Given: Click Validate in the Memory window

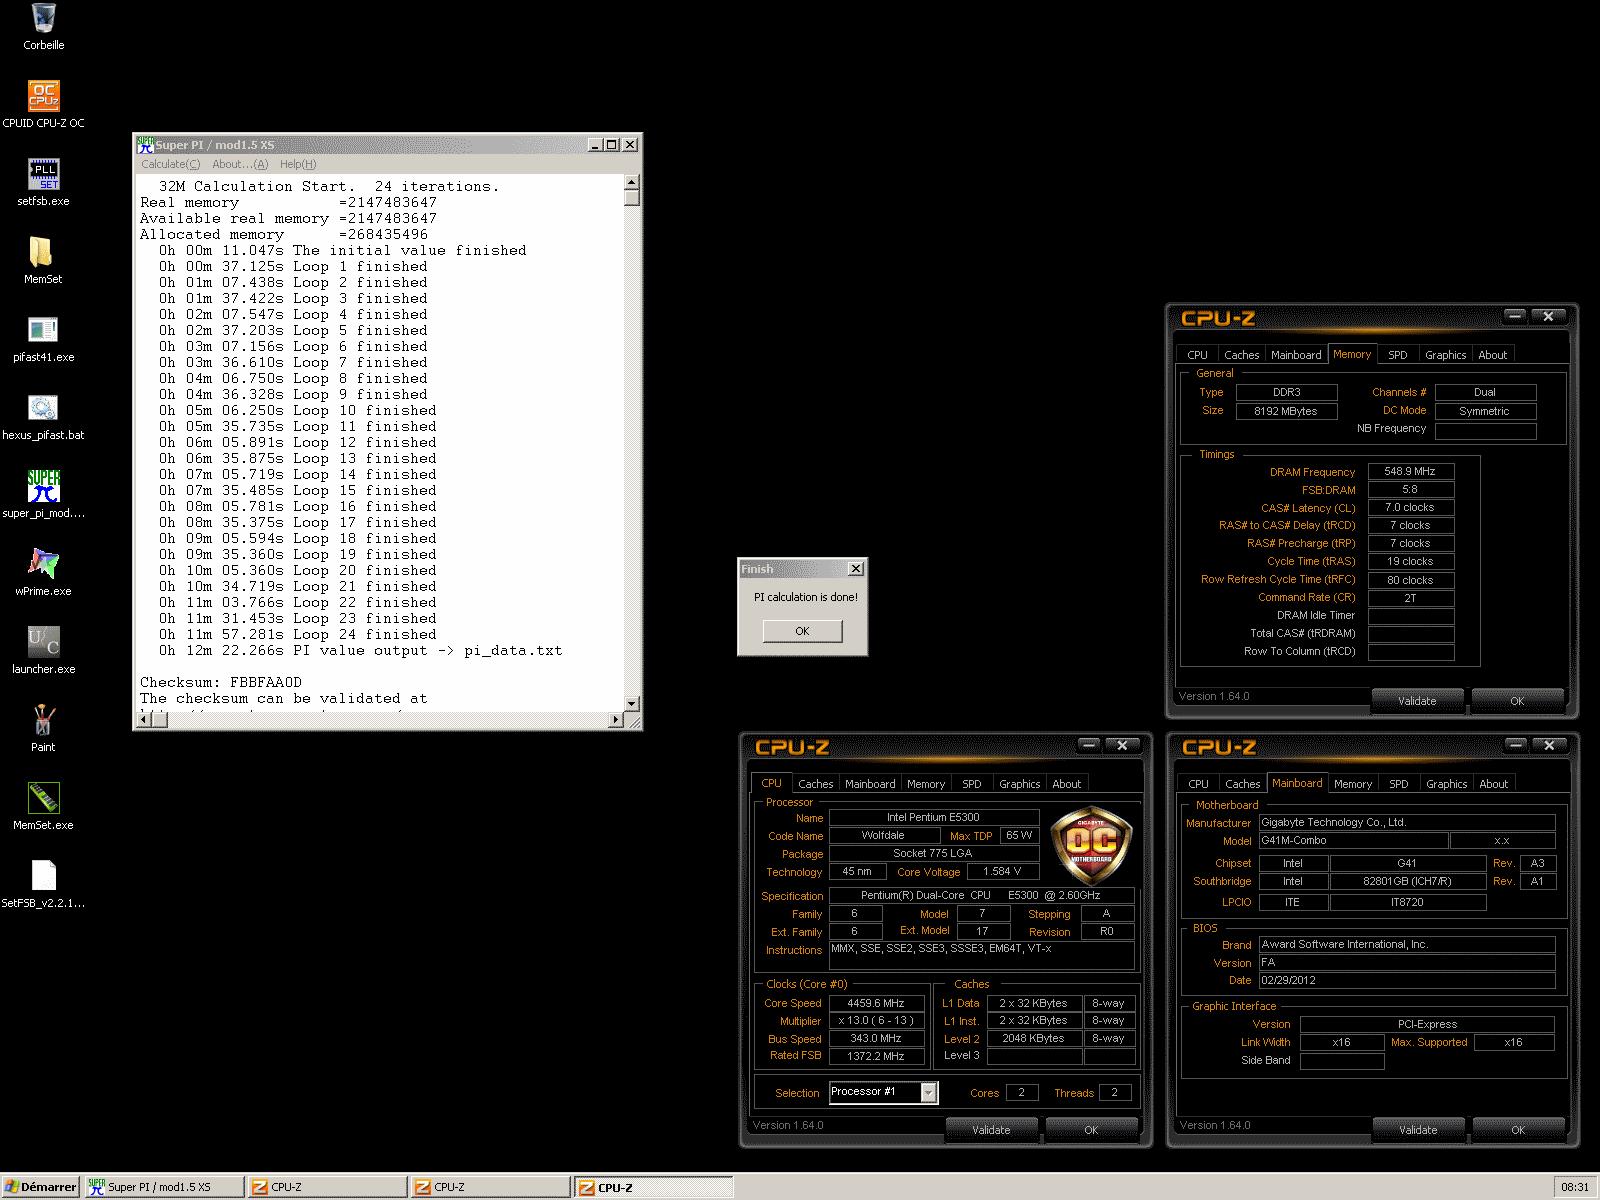Looking at the screenshot, I should click(x=1417, y=701).
